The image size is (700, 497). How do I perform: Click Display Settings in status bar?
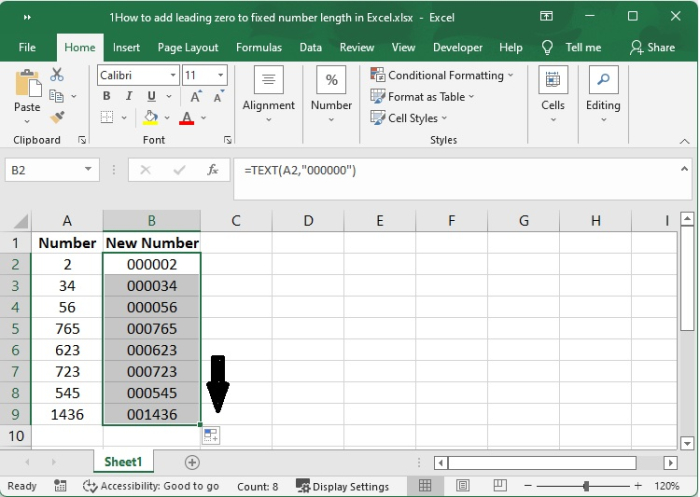tap(343, 486)
